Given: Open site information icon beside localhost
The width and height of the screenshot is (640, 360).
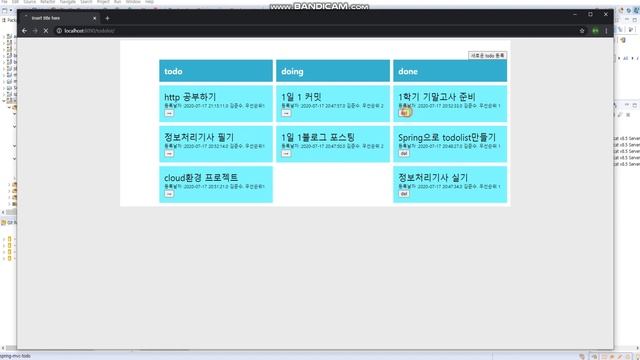Looking at the screenshot, I should 59,31.
